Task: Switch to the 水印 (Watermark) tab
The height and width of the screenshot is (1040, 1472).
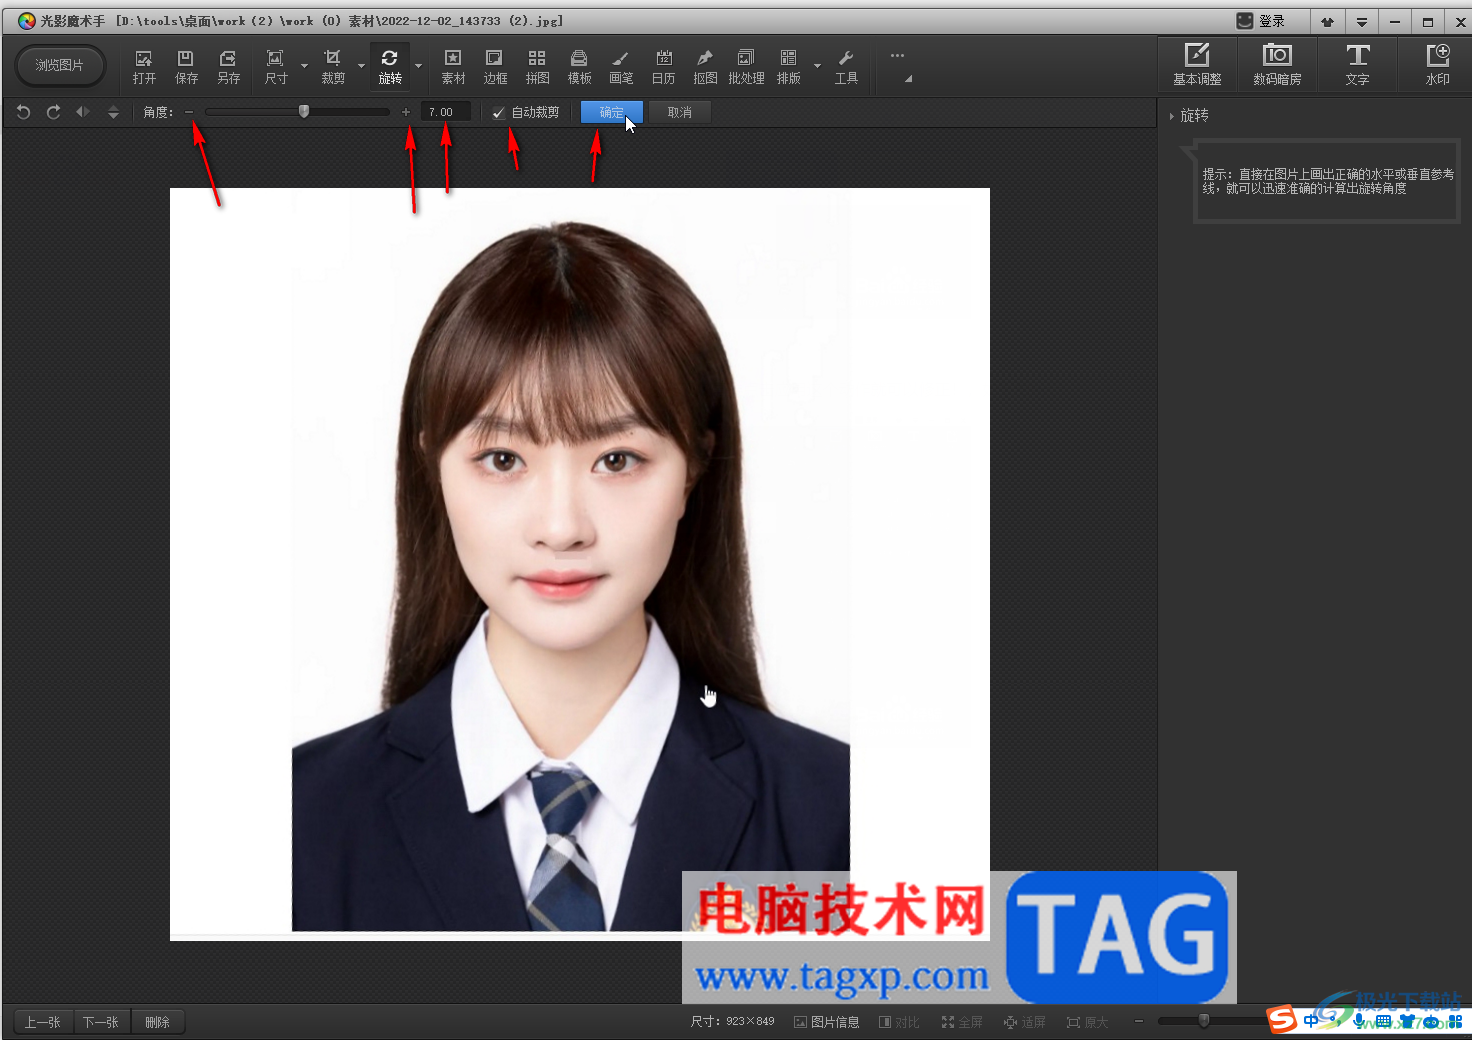Action: (1437, 65)
